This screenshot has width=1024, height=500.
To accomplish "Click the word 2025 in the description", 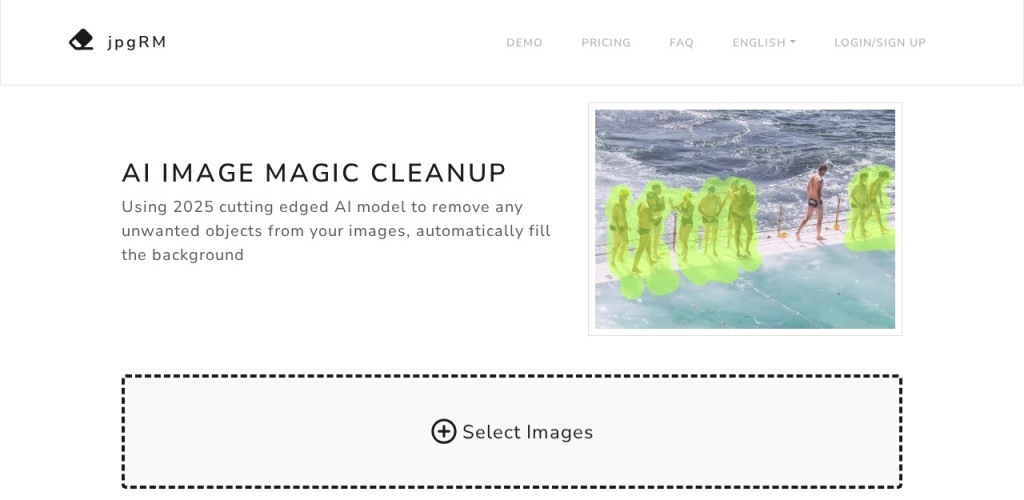I will (193, 207).
